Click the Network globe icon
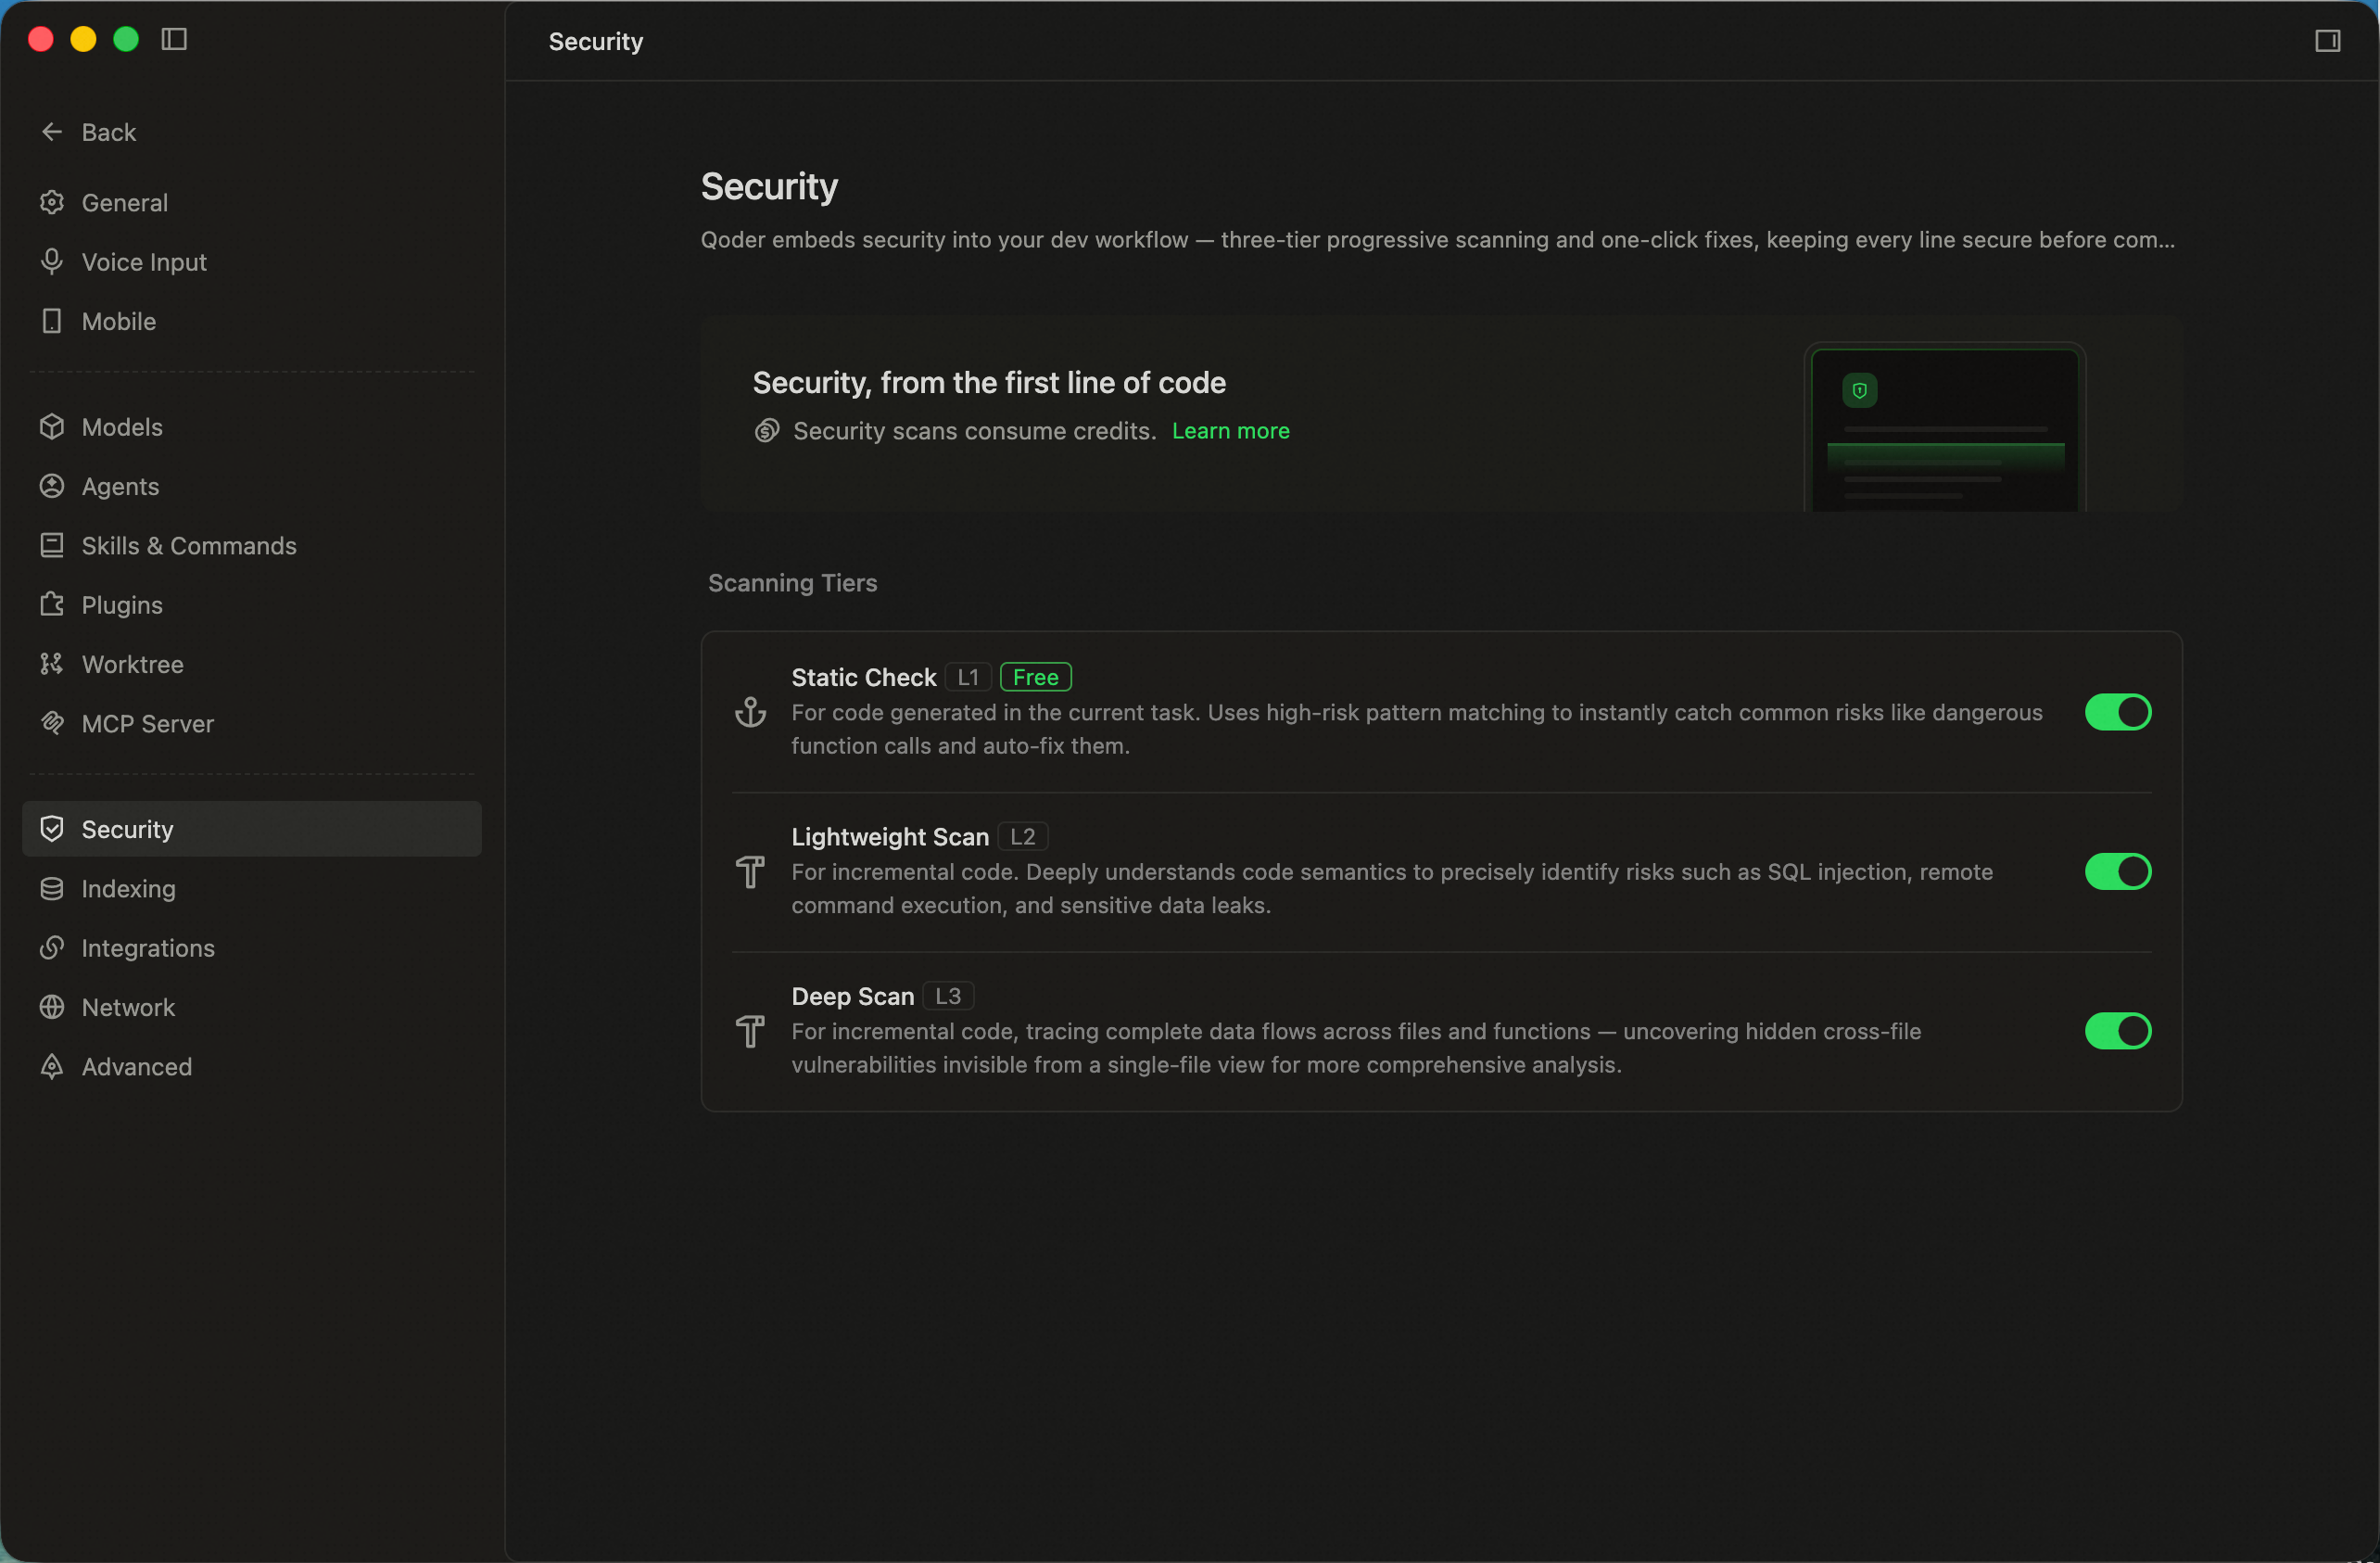 (x=52, y=1007)
